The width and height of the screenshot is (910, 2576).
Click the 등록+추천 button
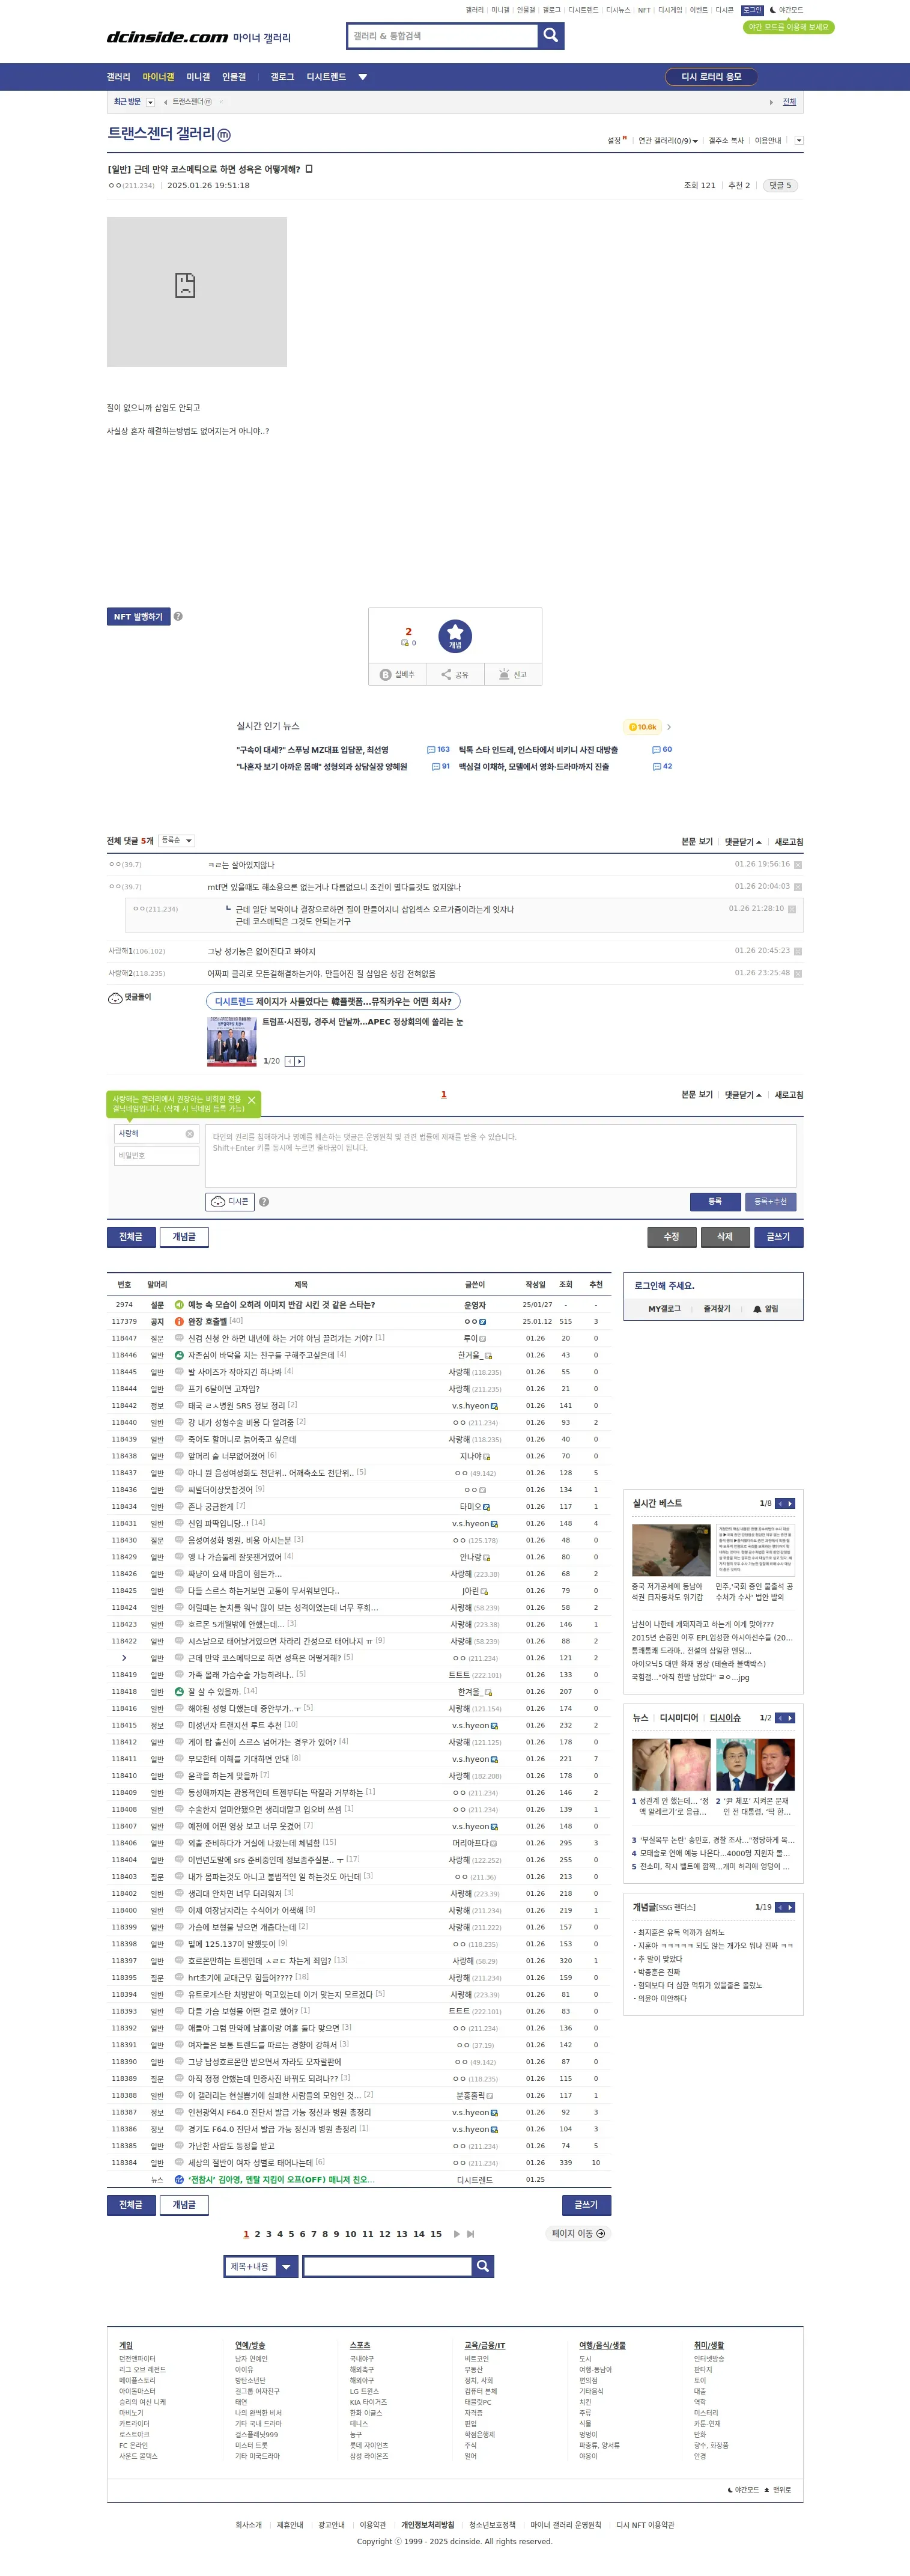pos(770,1201)
